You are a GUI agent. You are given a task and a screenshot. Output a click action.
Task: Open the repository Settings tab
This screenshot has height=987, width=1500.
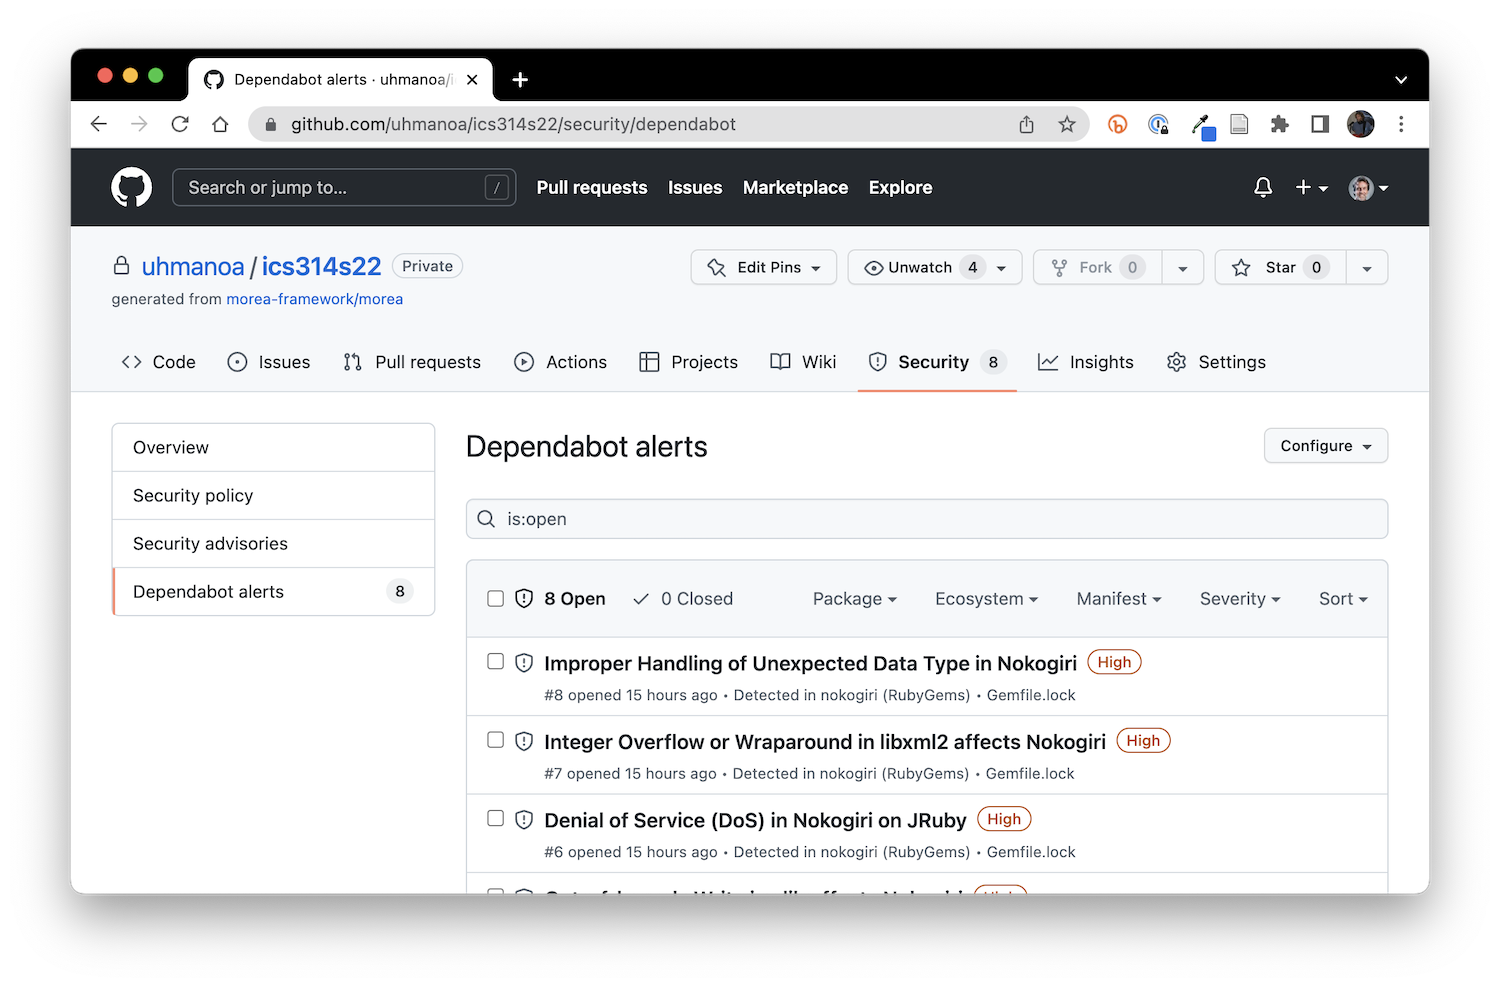1216,362
